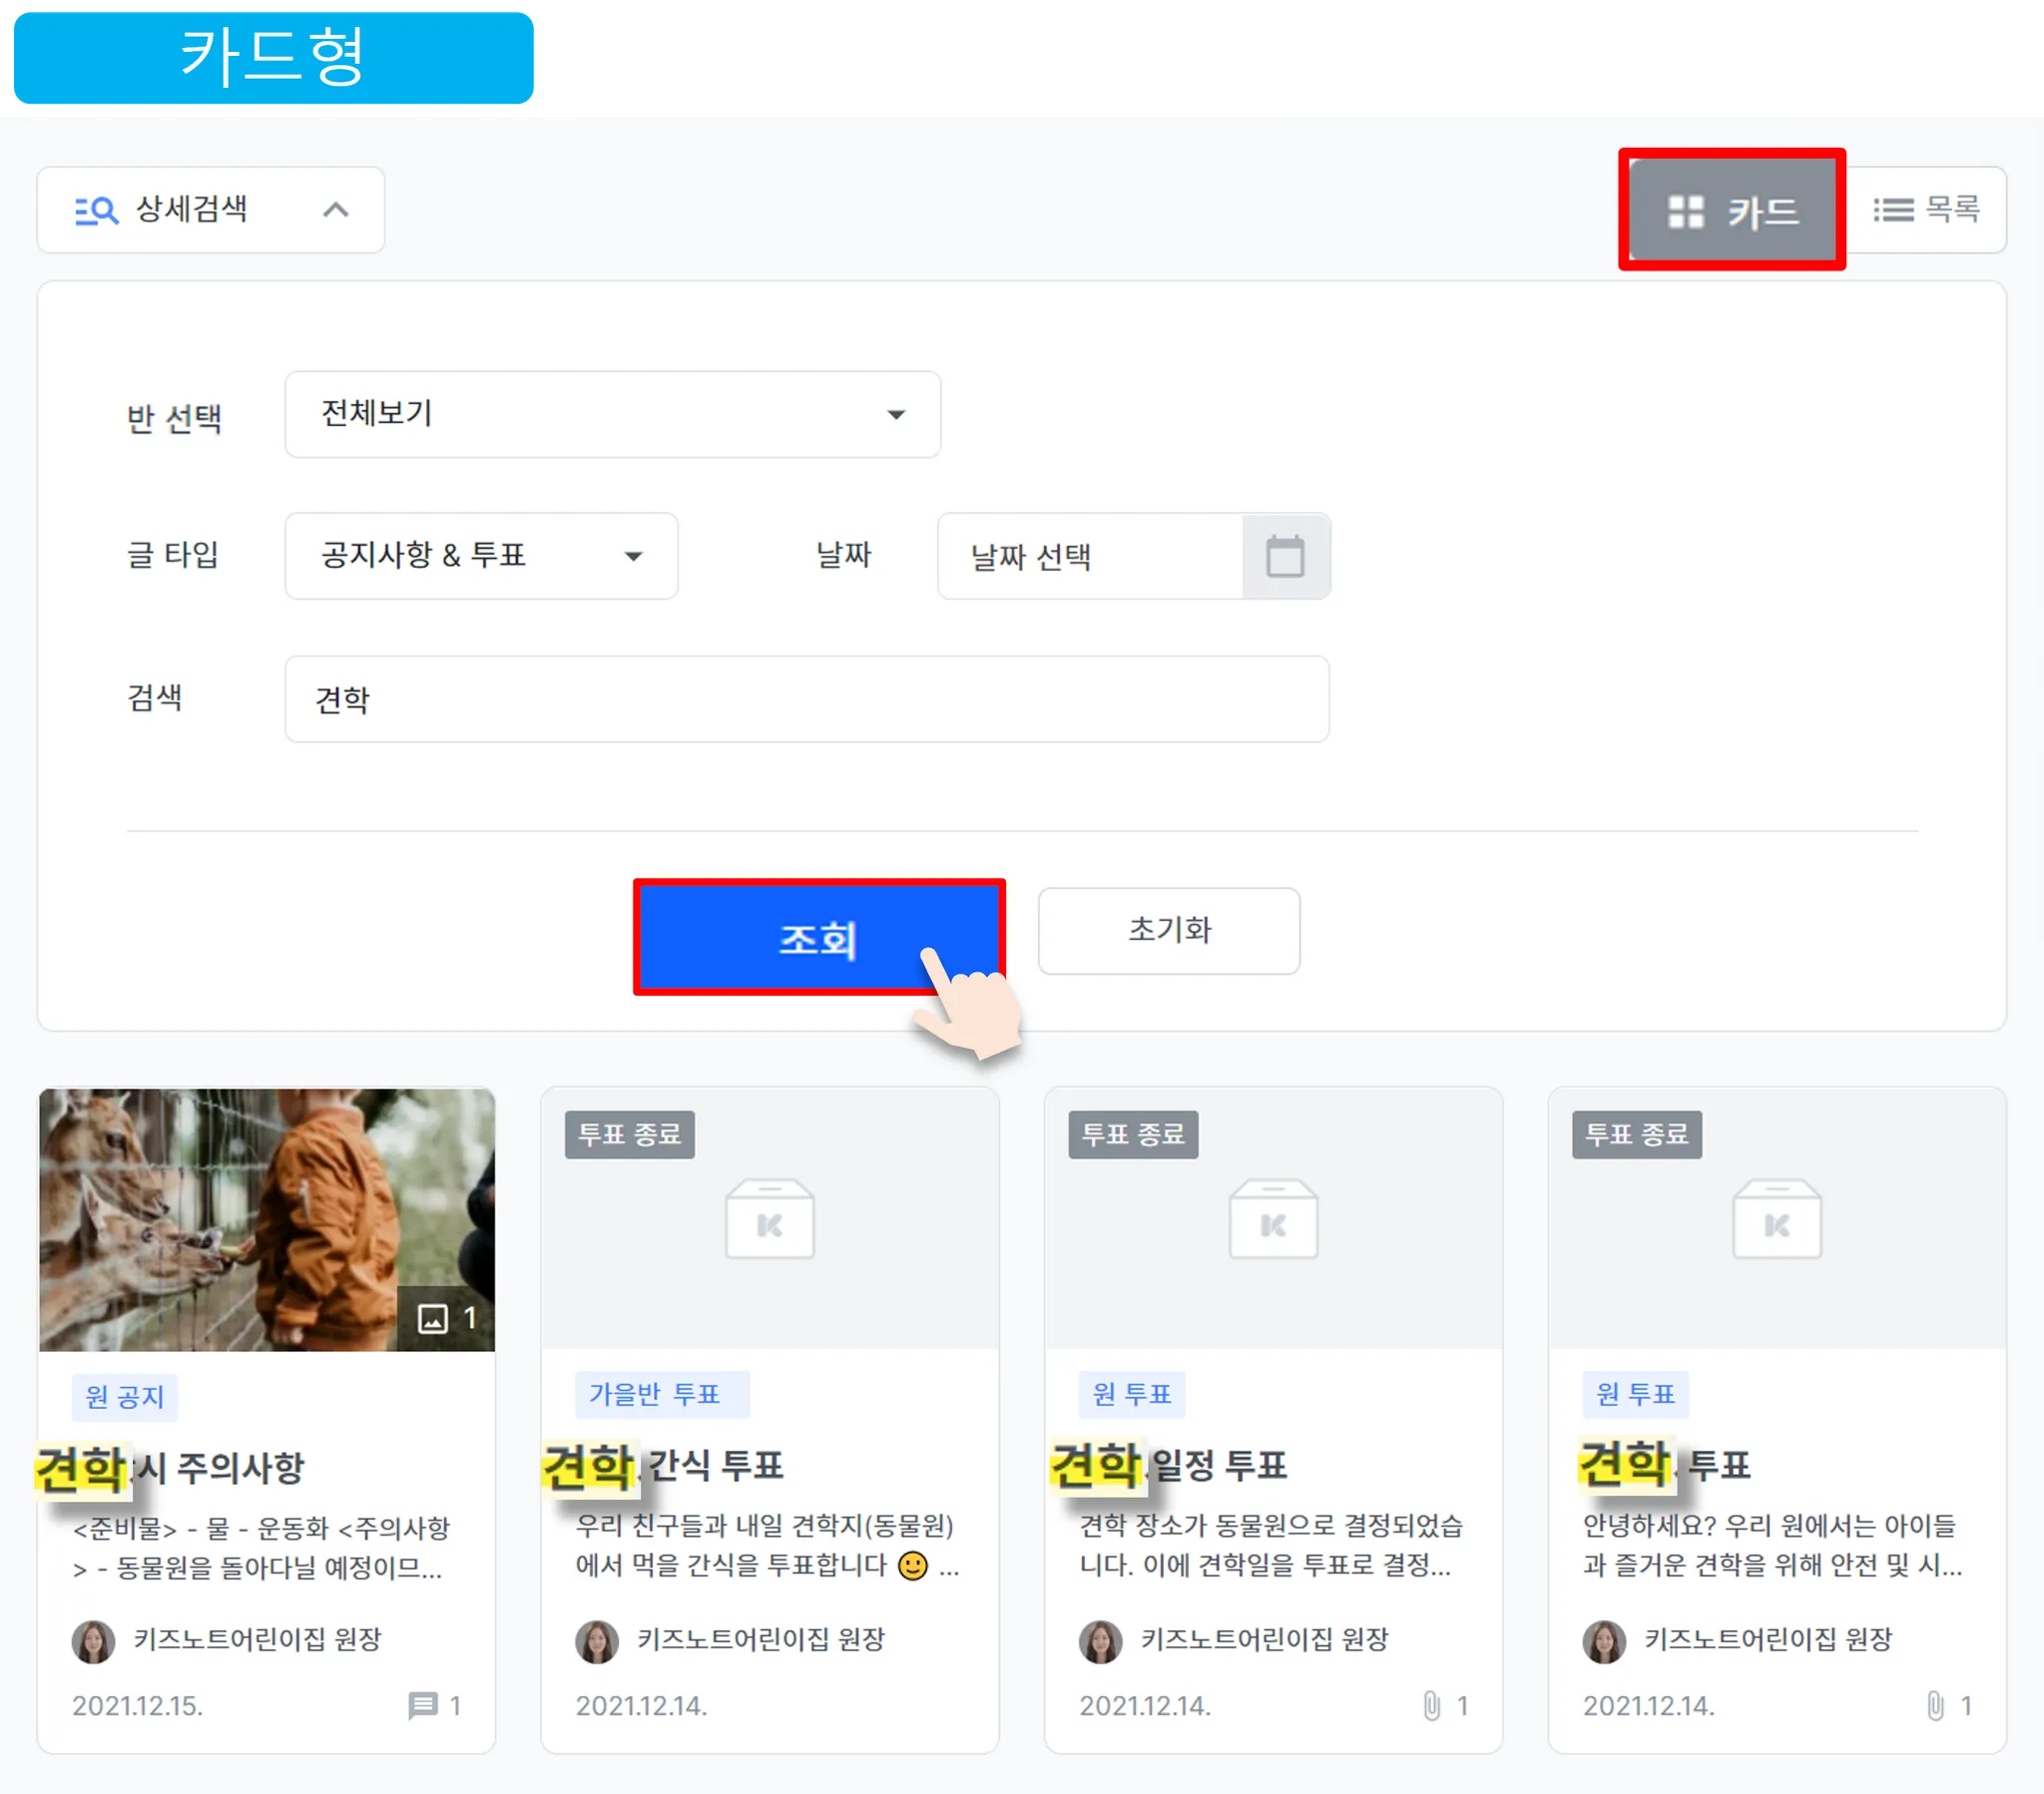Open the 반 선택 전체보기 dropdown
This screenshot has height=1794, width=2044.
612,414
